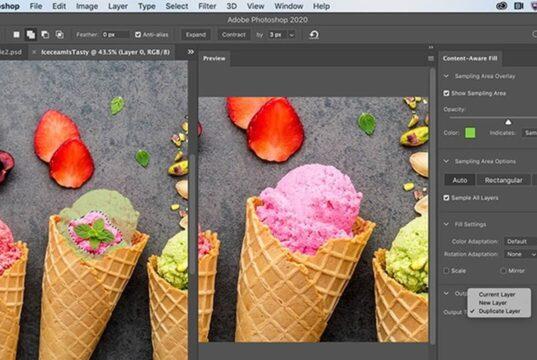Click the Color Adaptation label
The height and width of the screenshot is (360, 537).
click(x=475, y=241)
